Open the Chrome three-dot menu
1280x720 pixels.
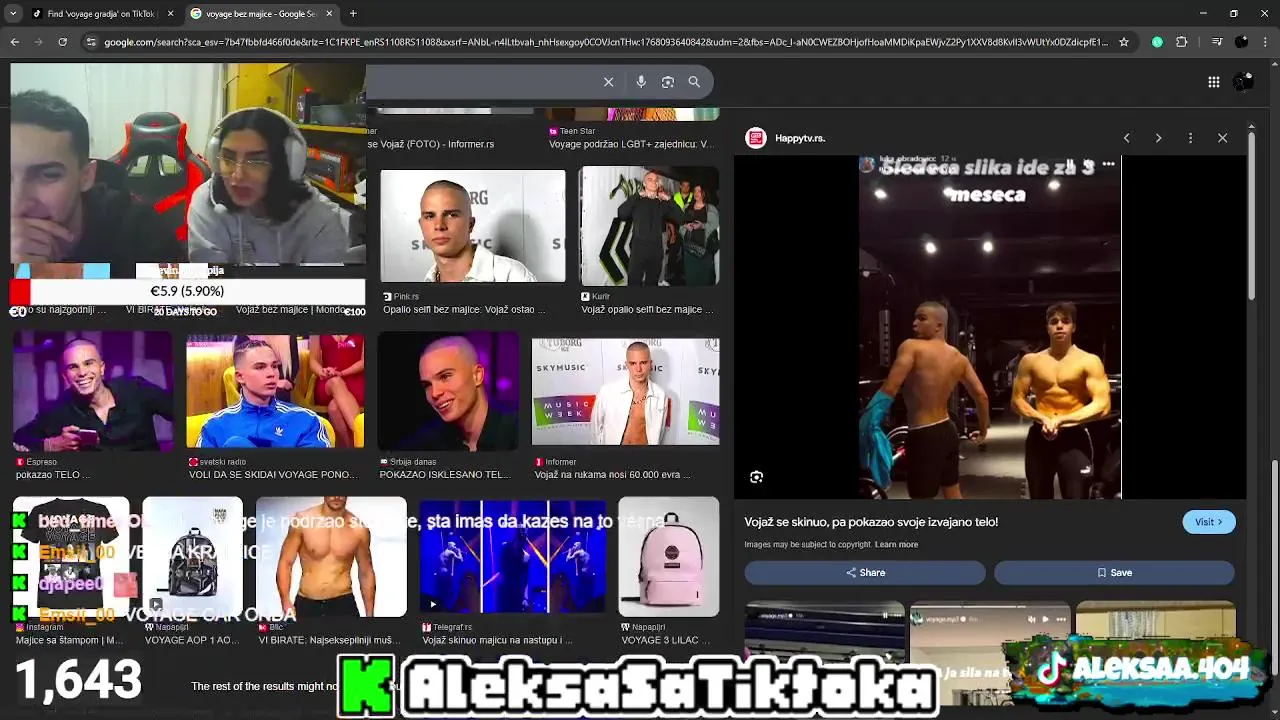click(1266, 42)
